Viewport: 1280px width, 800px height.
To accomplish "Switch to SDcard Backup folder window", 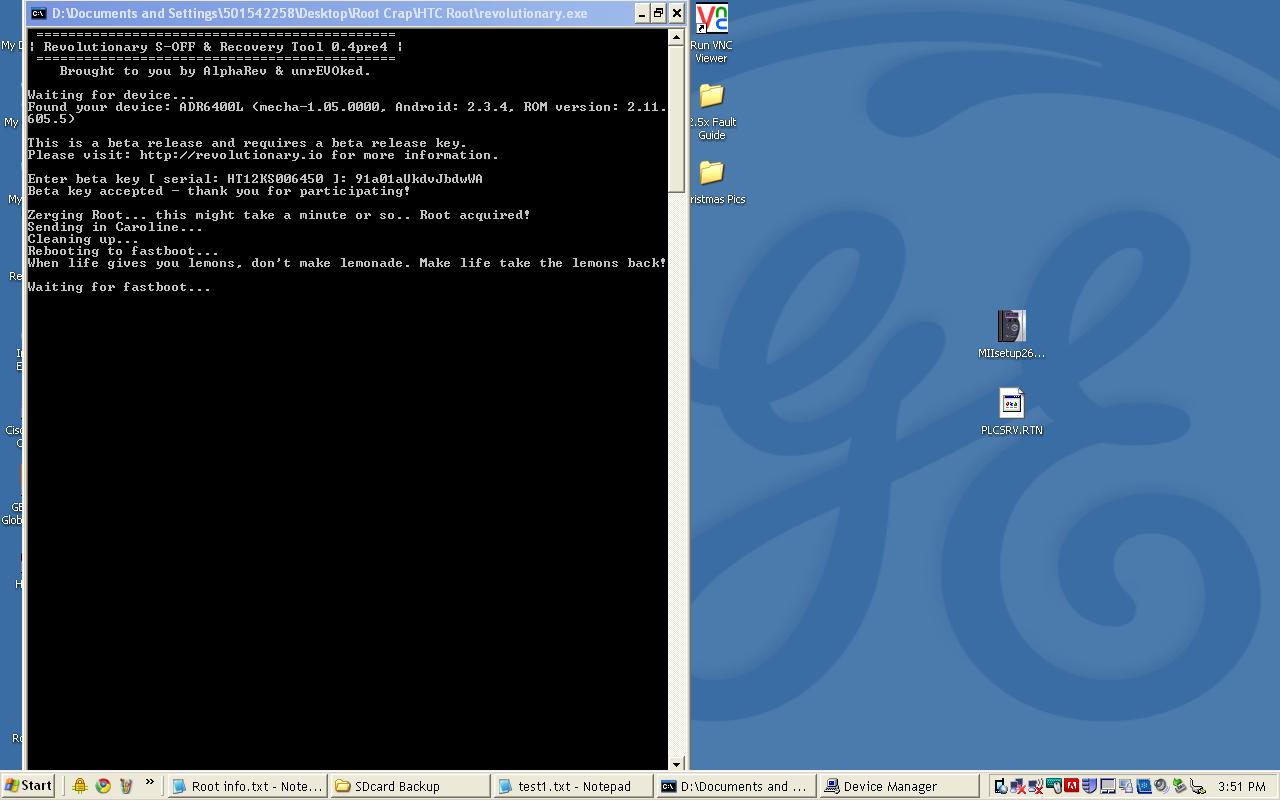I will 409,786.
